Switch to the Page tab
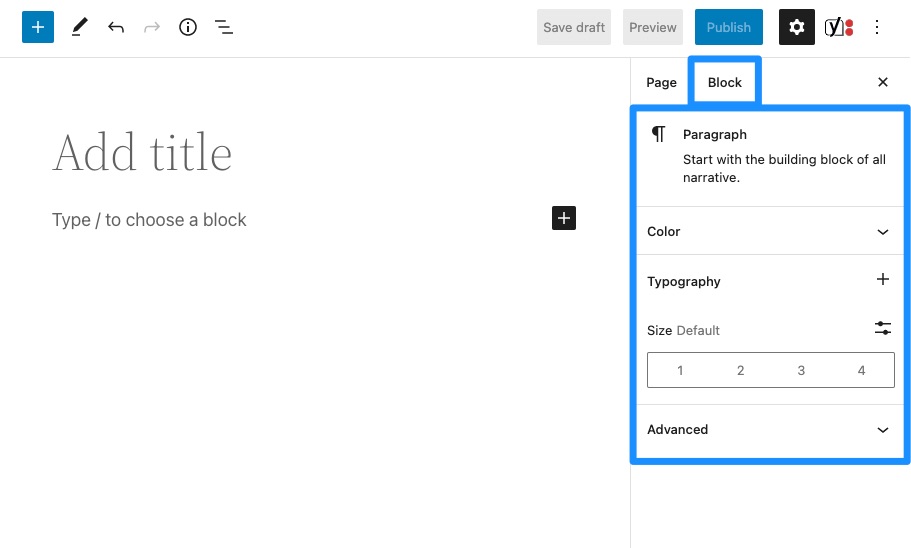The image size is (911, 548). click(661, 82)
